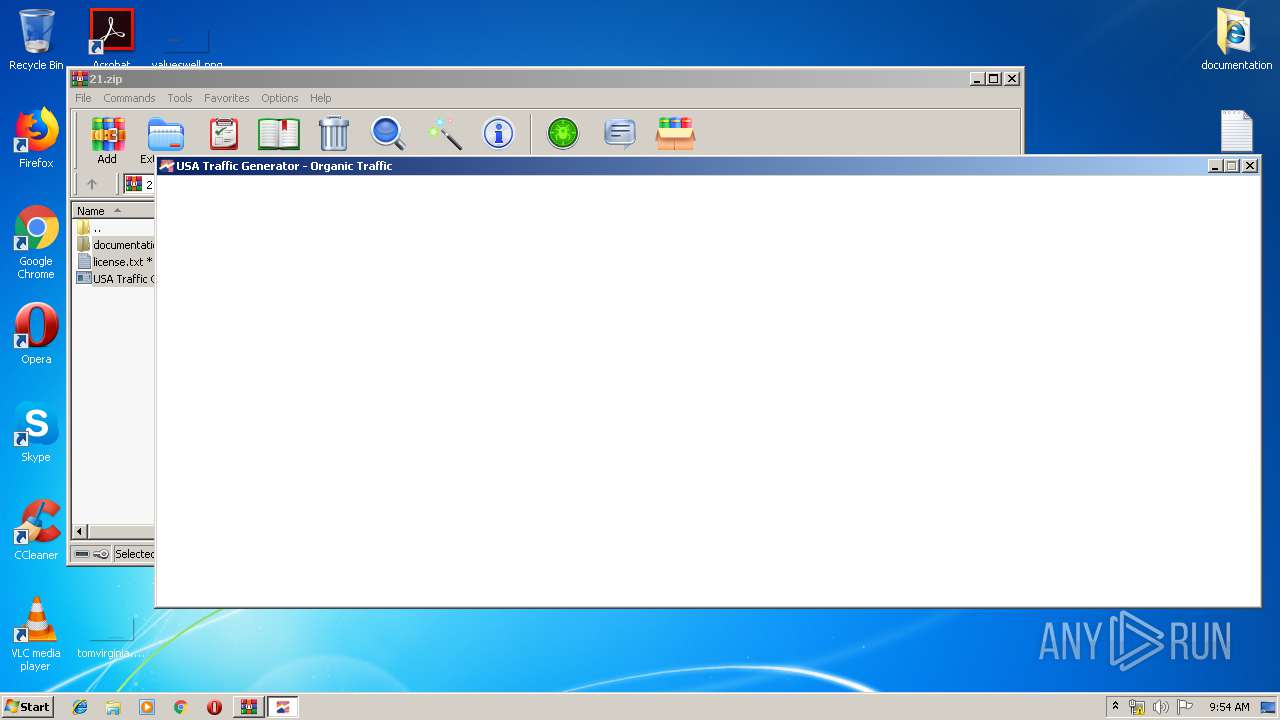Click the Wizard magic wand icon

pos(444,133)
